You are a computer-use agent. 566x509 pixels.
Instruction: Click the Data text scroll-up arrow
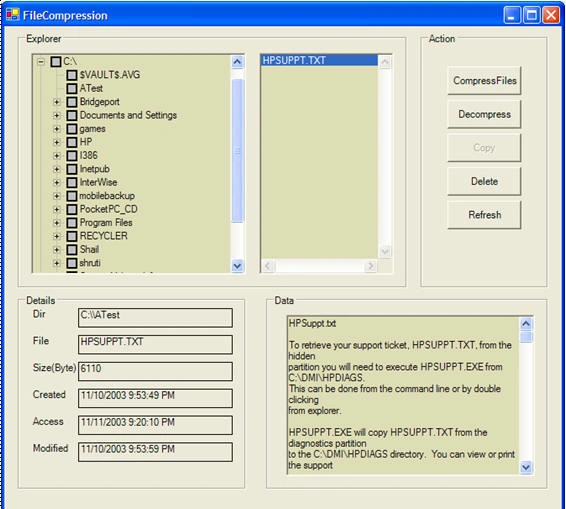tap(526, 323)
